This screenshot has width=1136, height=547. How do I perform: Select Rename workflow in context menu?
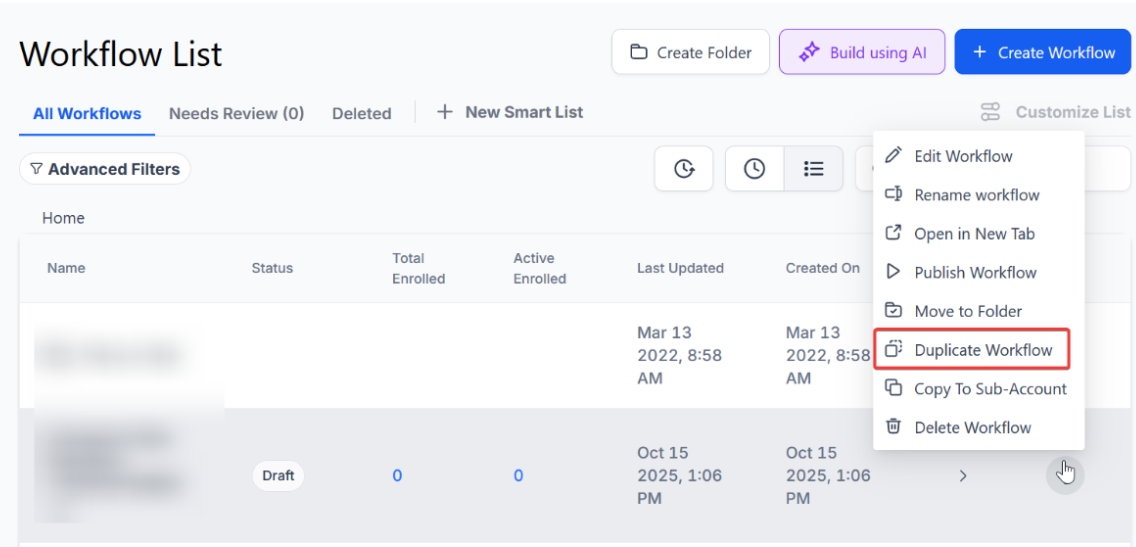[x=976, y=195]
